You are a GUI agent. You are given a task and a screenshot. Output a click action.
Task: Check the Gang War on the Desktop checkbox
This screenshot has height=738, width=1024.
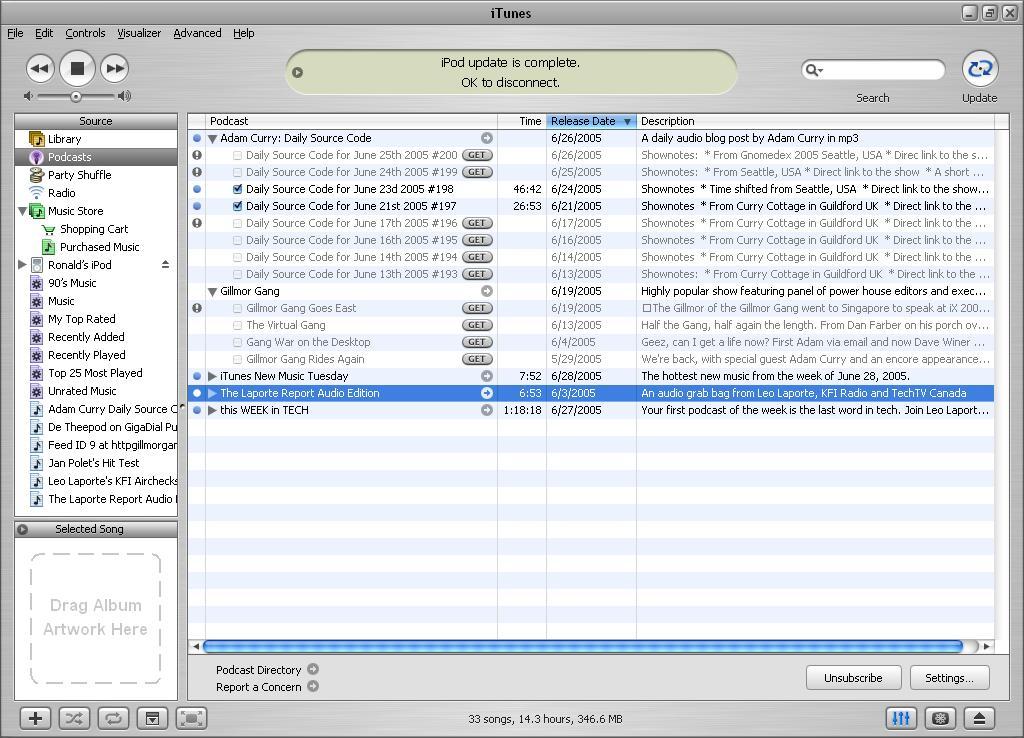point(238,342)
